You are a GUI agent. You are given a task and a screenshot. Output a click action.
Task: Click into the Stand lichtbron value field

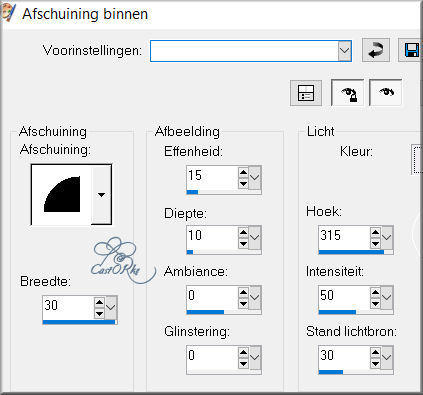[344, 357]
